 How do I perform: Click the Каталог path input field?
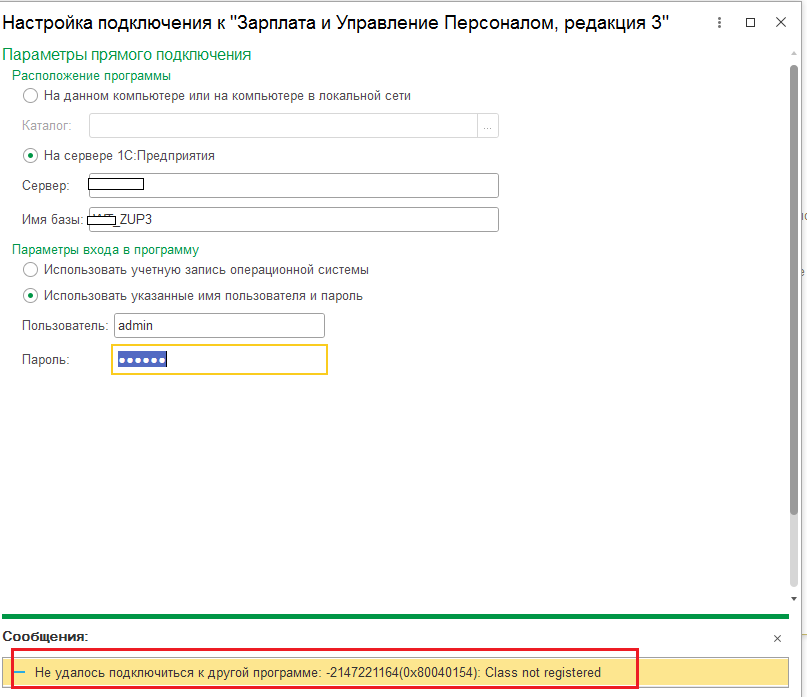(283, 126)
